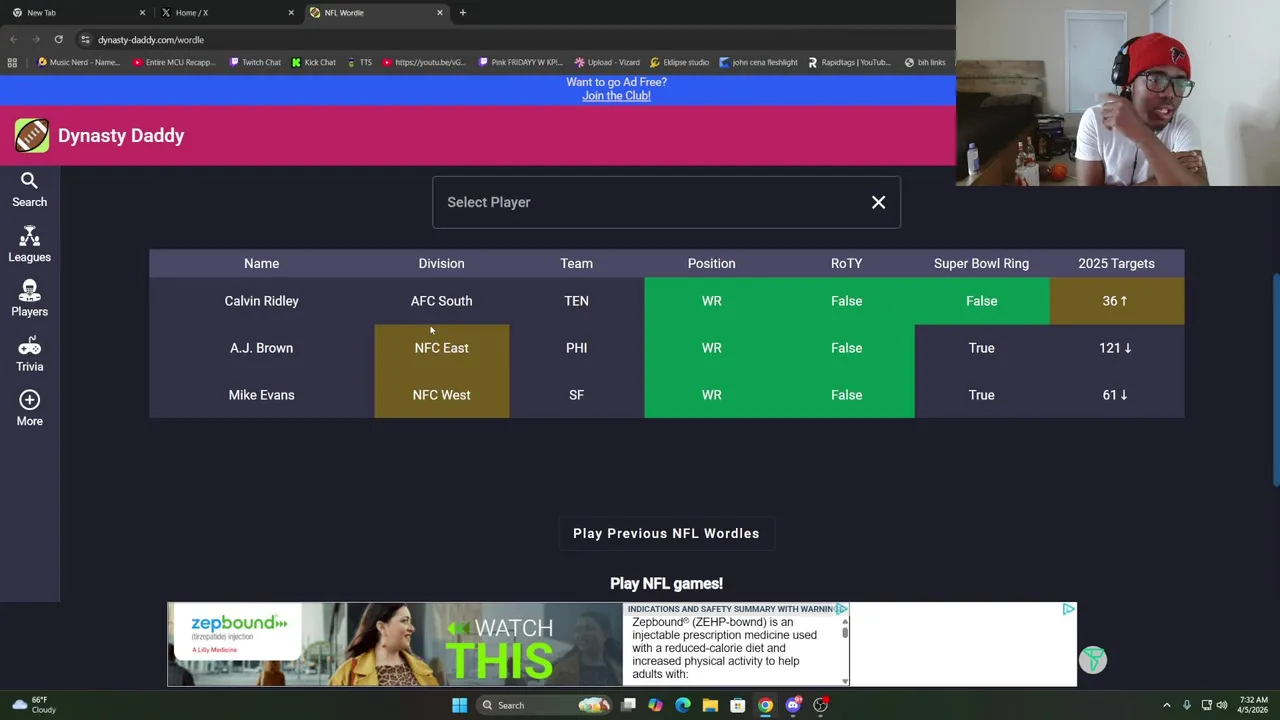Click the 121 targets cell
This screenshot has width=1280, height=720.
[x=1116, y=348]
